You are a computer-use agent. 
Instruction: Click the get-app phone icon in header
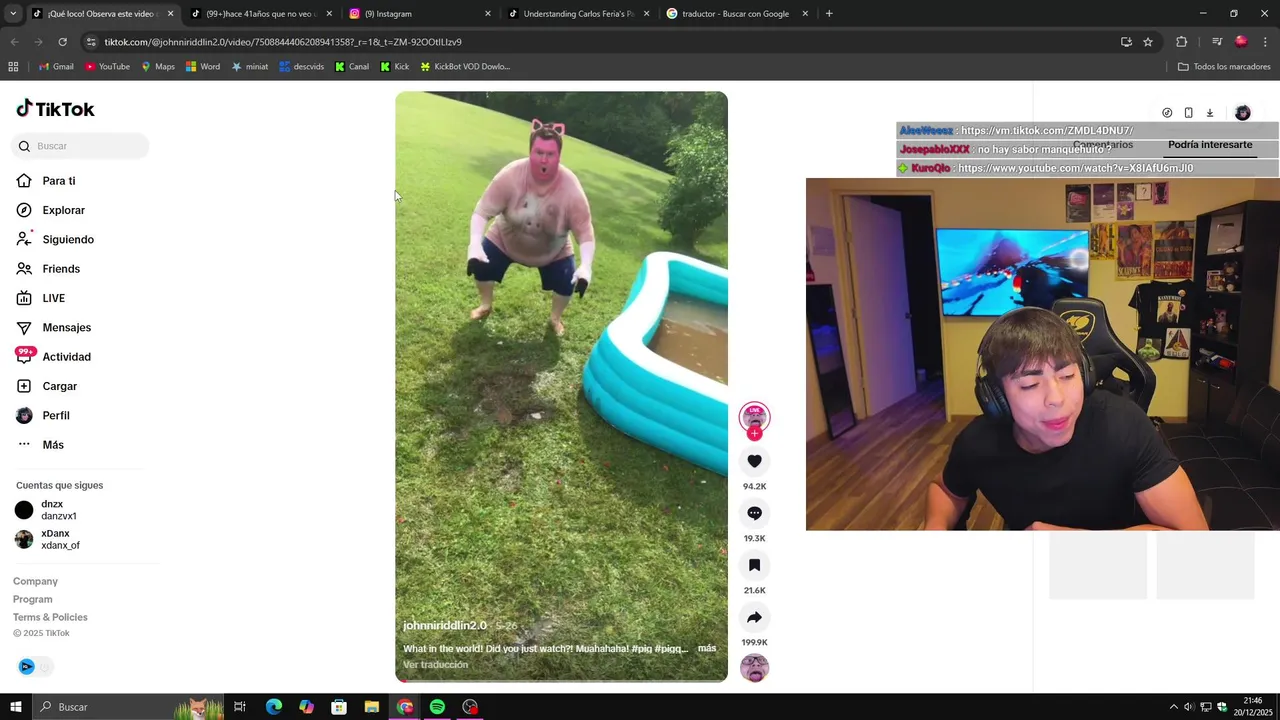1188,113
